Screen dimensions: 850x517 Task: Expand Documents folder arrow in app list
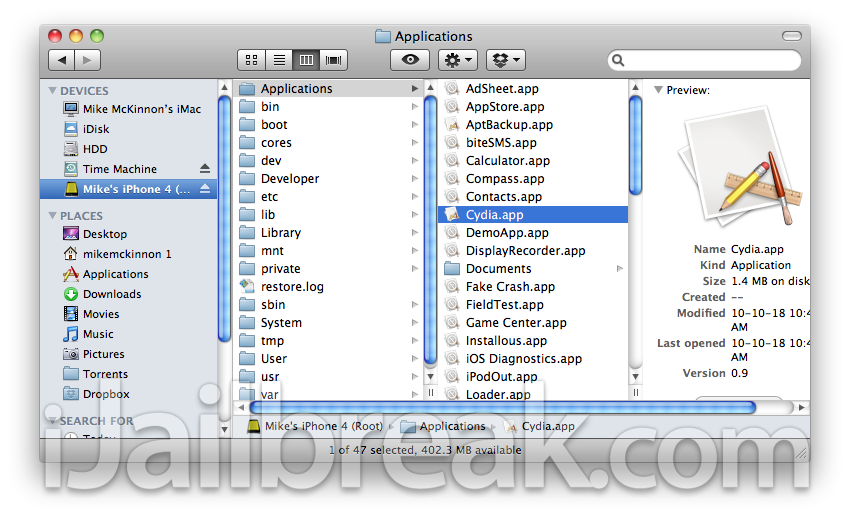(620, 269)
